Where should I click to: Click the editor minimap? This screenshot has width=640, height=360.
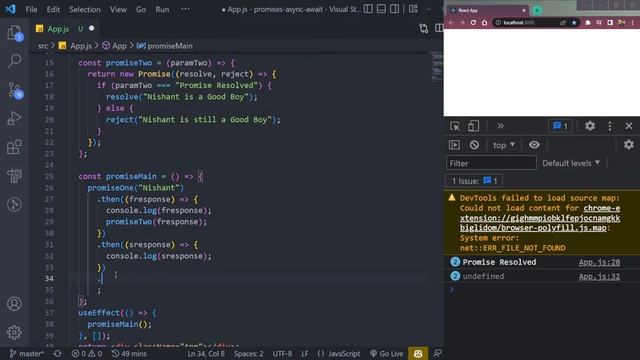pyautogui.click(x=436, y=67)
